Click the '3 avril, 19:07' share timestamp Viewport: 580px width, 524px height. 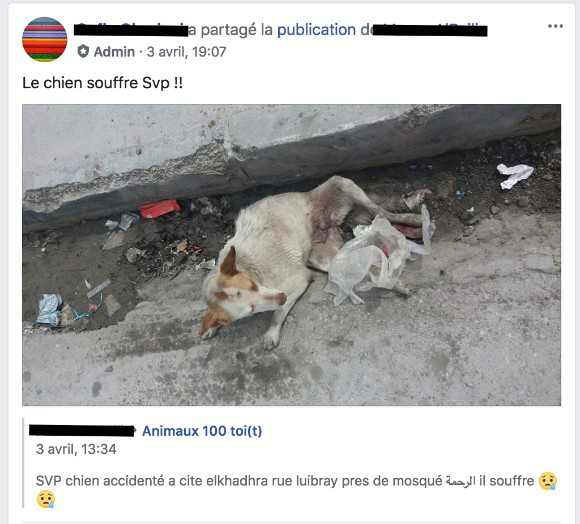tap(186, 52)
